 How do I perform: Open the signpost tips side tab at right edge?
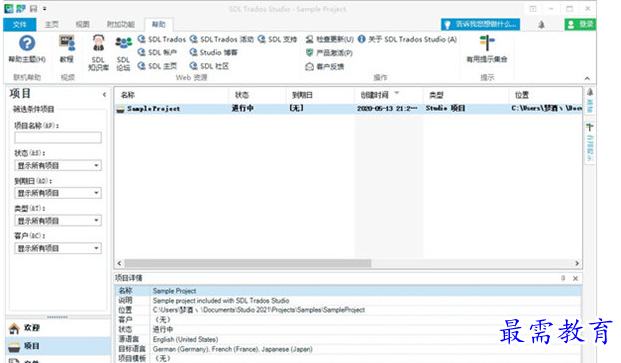(590, 142)
